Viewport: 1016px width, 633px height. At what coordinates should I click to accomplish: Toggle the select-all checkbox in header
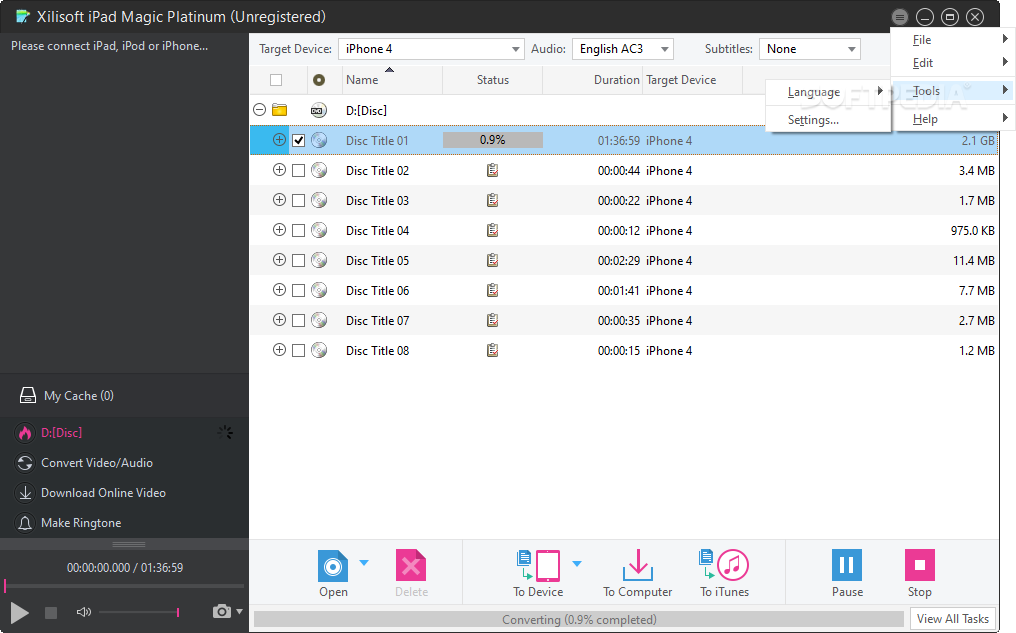[x=276, y=80]
